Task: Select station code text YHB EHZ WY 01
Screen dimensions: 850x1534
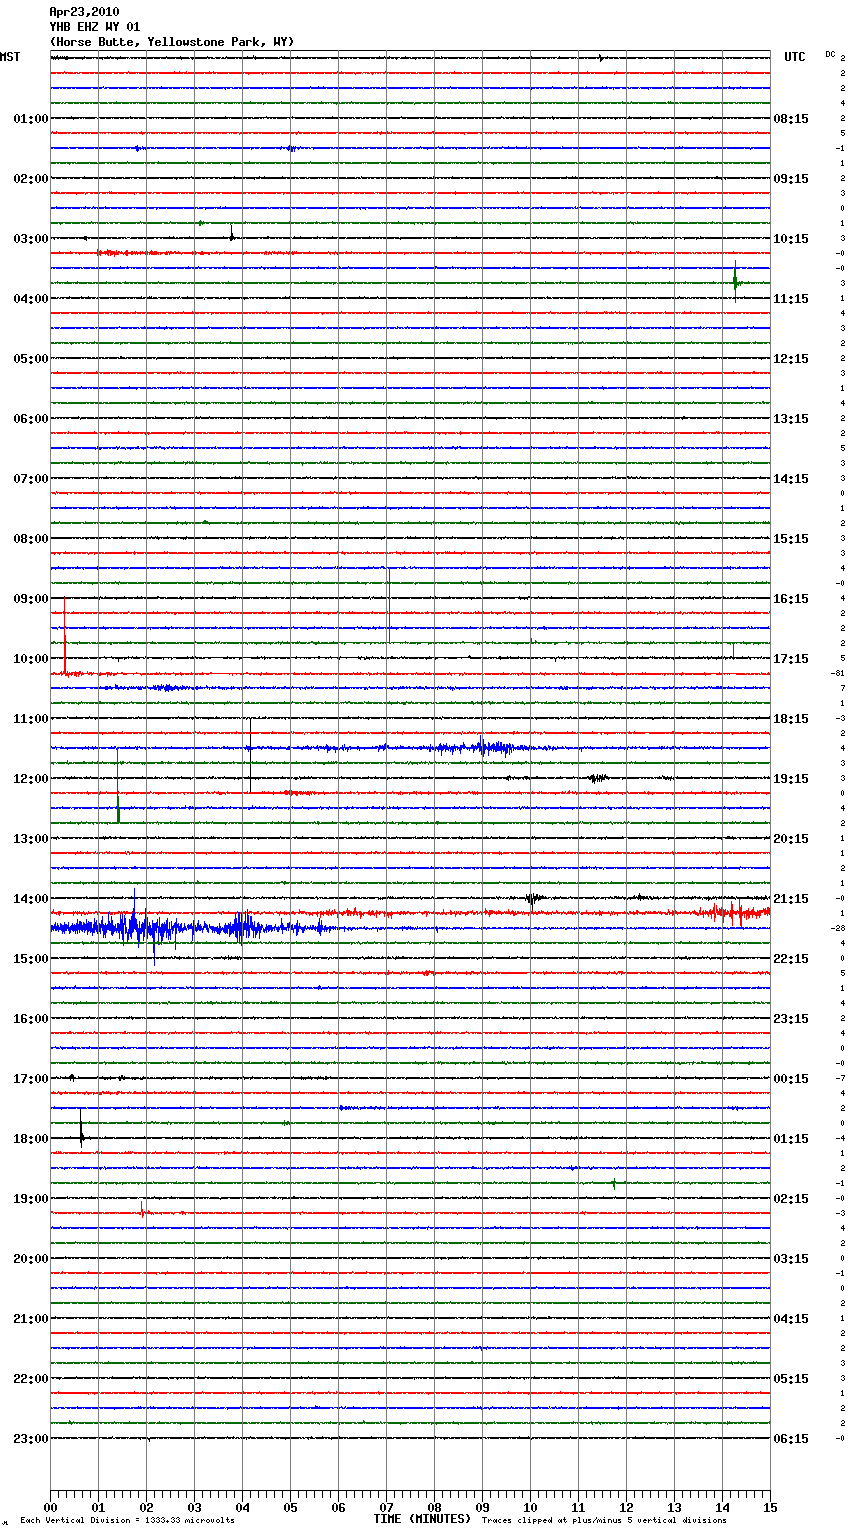Action: pos(95,27)
